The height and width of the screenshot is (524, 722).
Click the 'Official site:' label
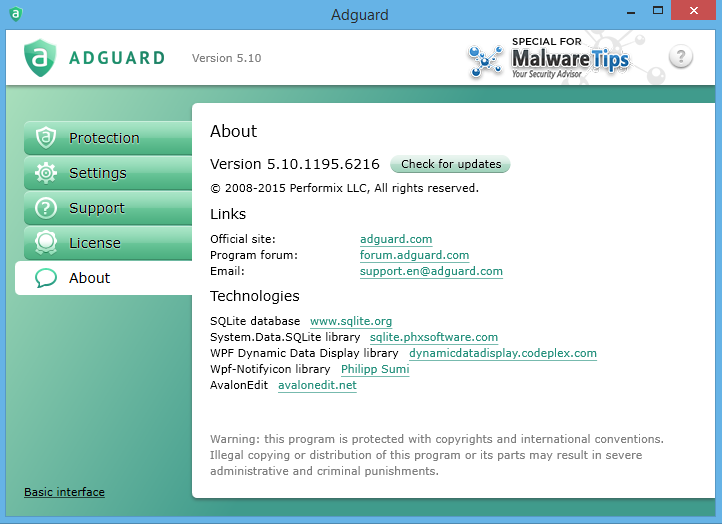coord(243,239)
